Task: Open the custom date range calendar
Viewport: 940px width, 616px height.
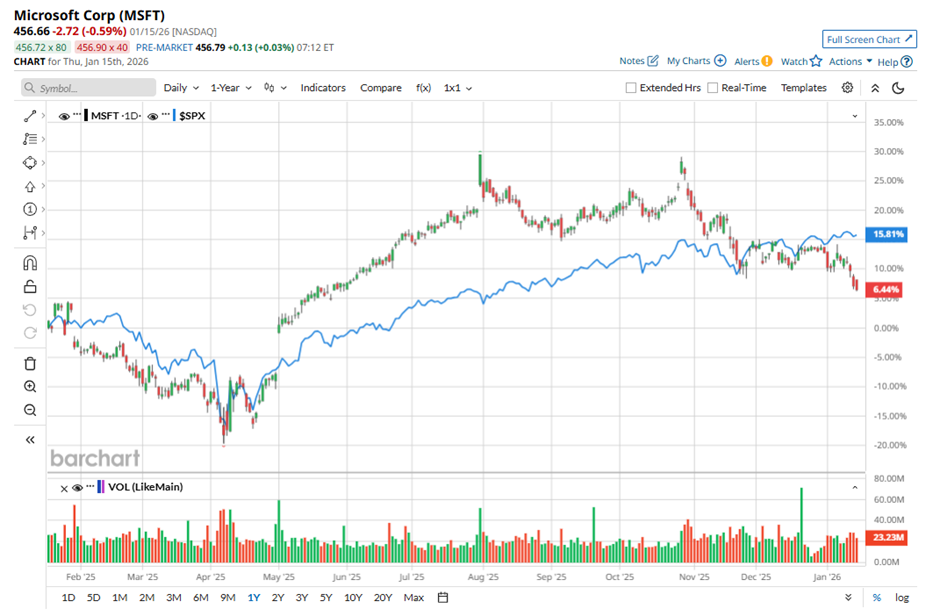Action: [443, 597]
